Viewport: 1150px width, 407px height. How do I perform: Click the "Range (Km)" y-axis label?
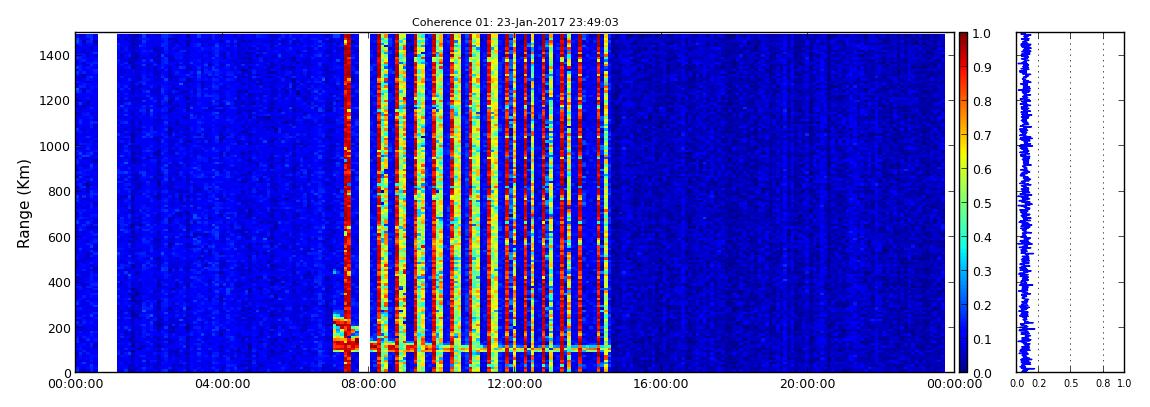point(23,203)
